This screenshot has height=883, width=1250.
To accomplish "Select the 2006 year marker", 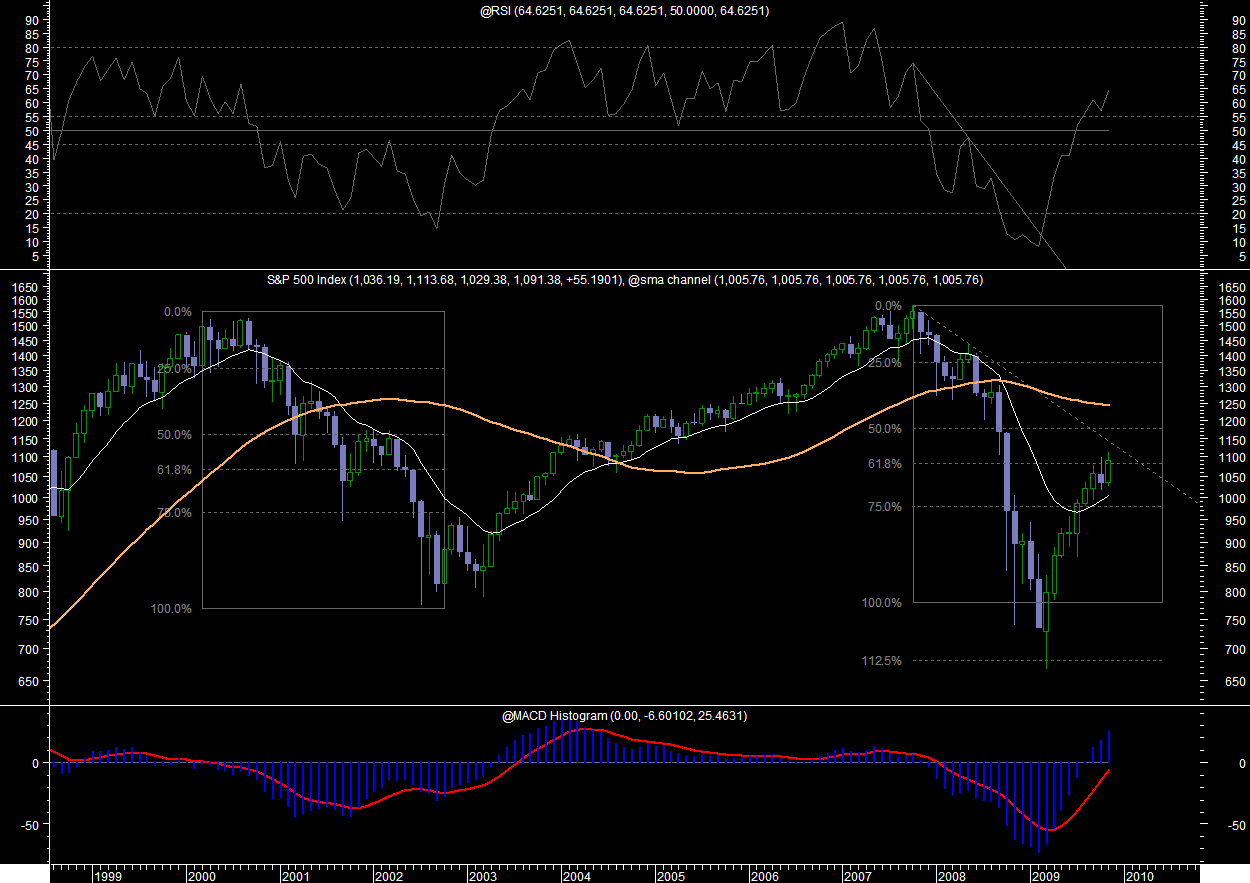I will (765, 876).
